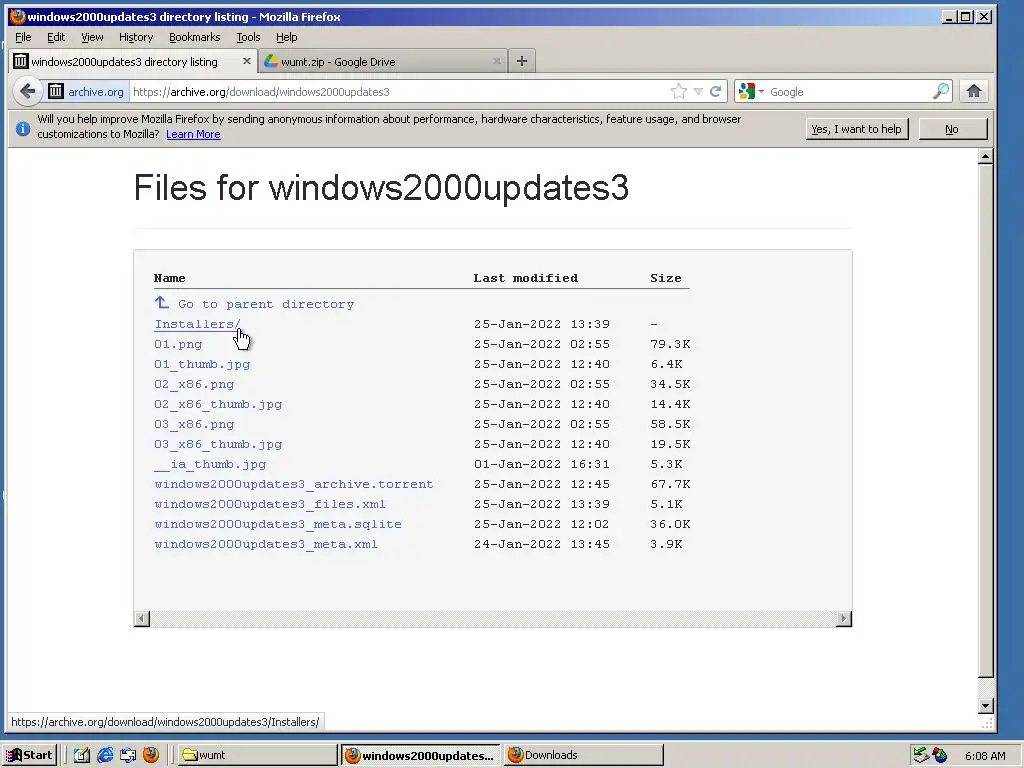Open 01_thumb.jpg file link

tap(202, 364)
